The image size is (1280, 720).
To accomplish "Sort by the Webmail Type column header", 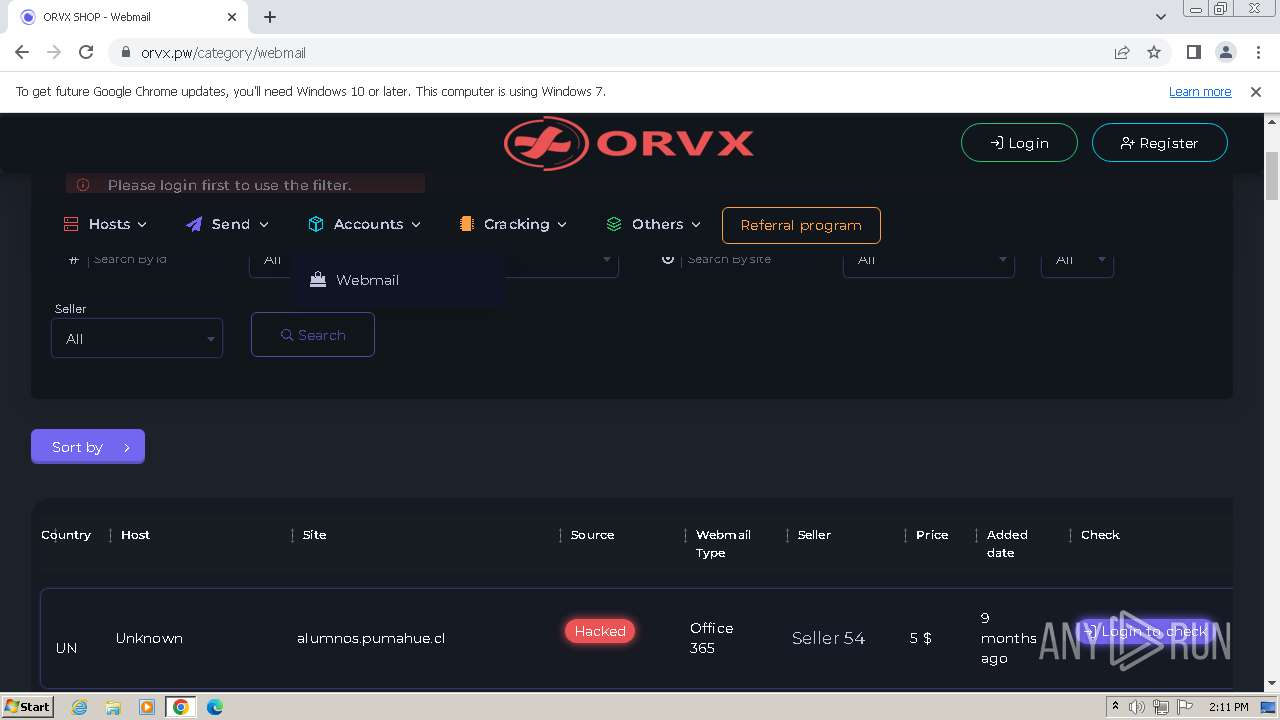I will tap(723, 544).
